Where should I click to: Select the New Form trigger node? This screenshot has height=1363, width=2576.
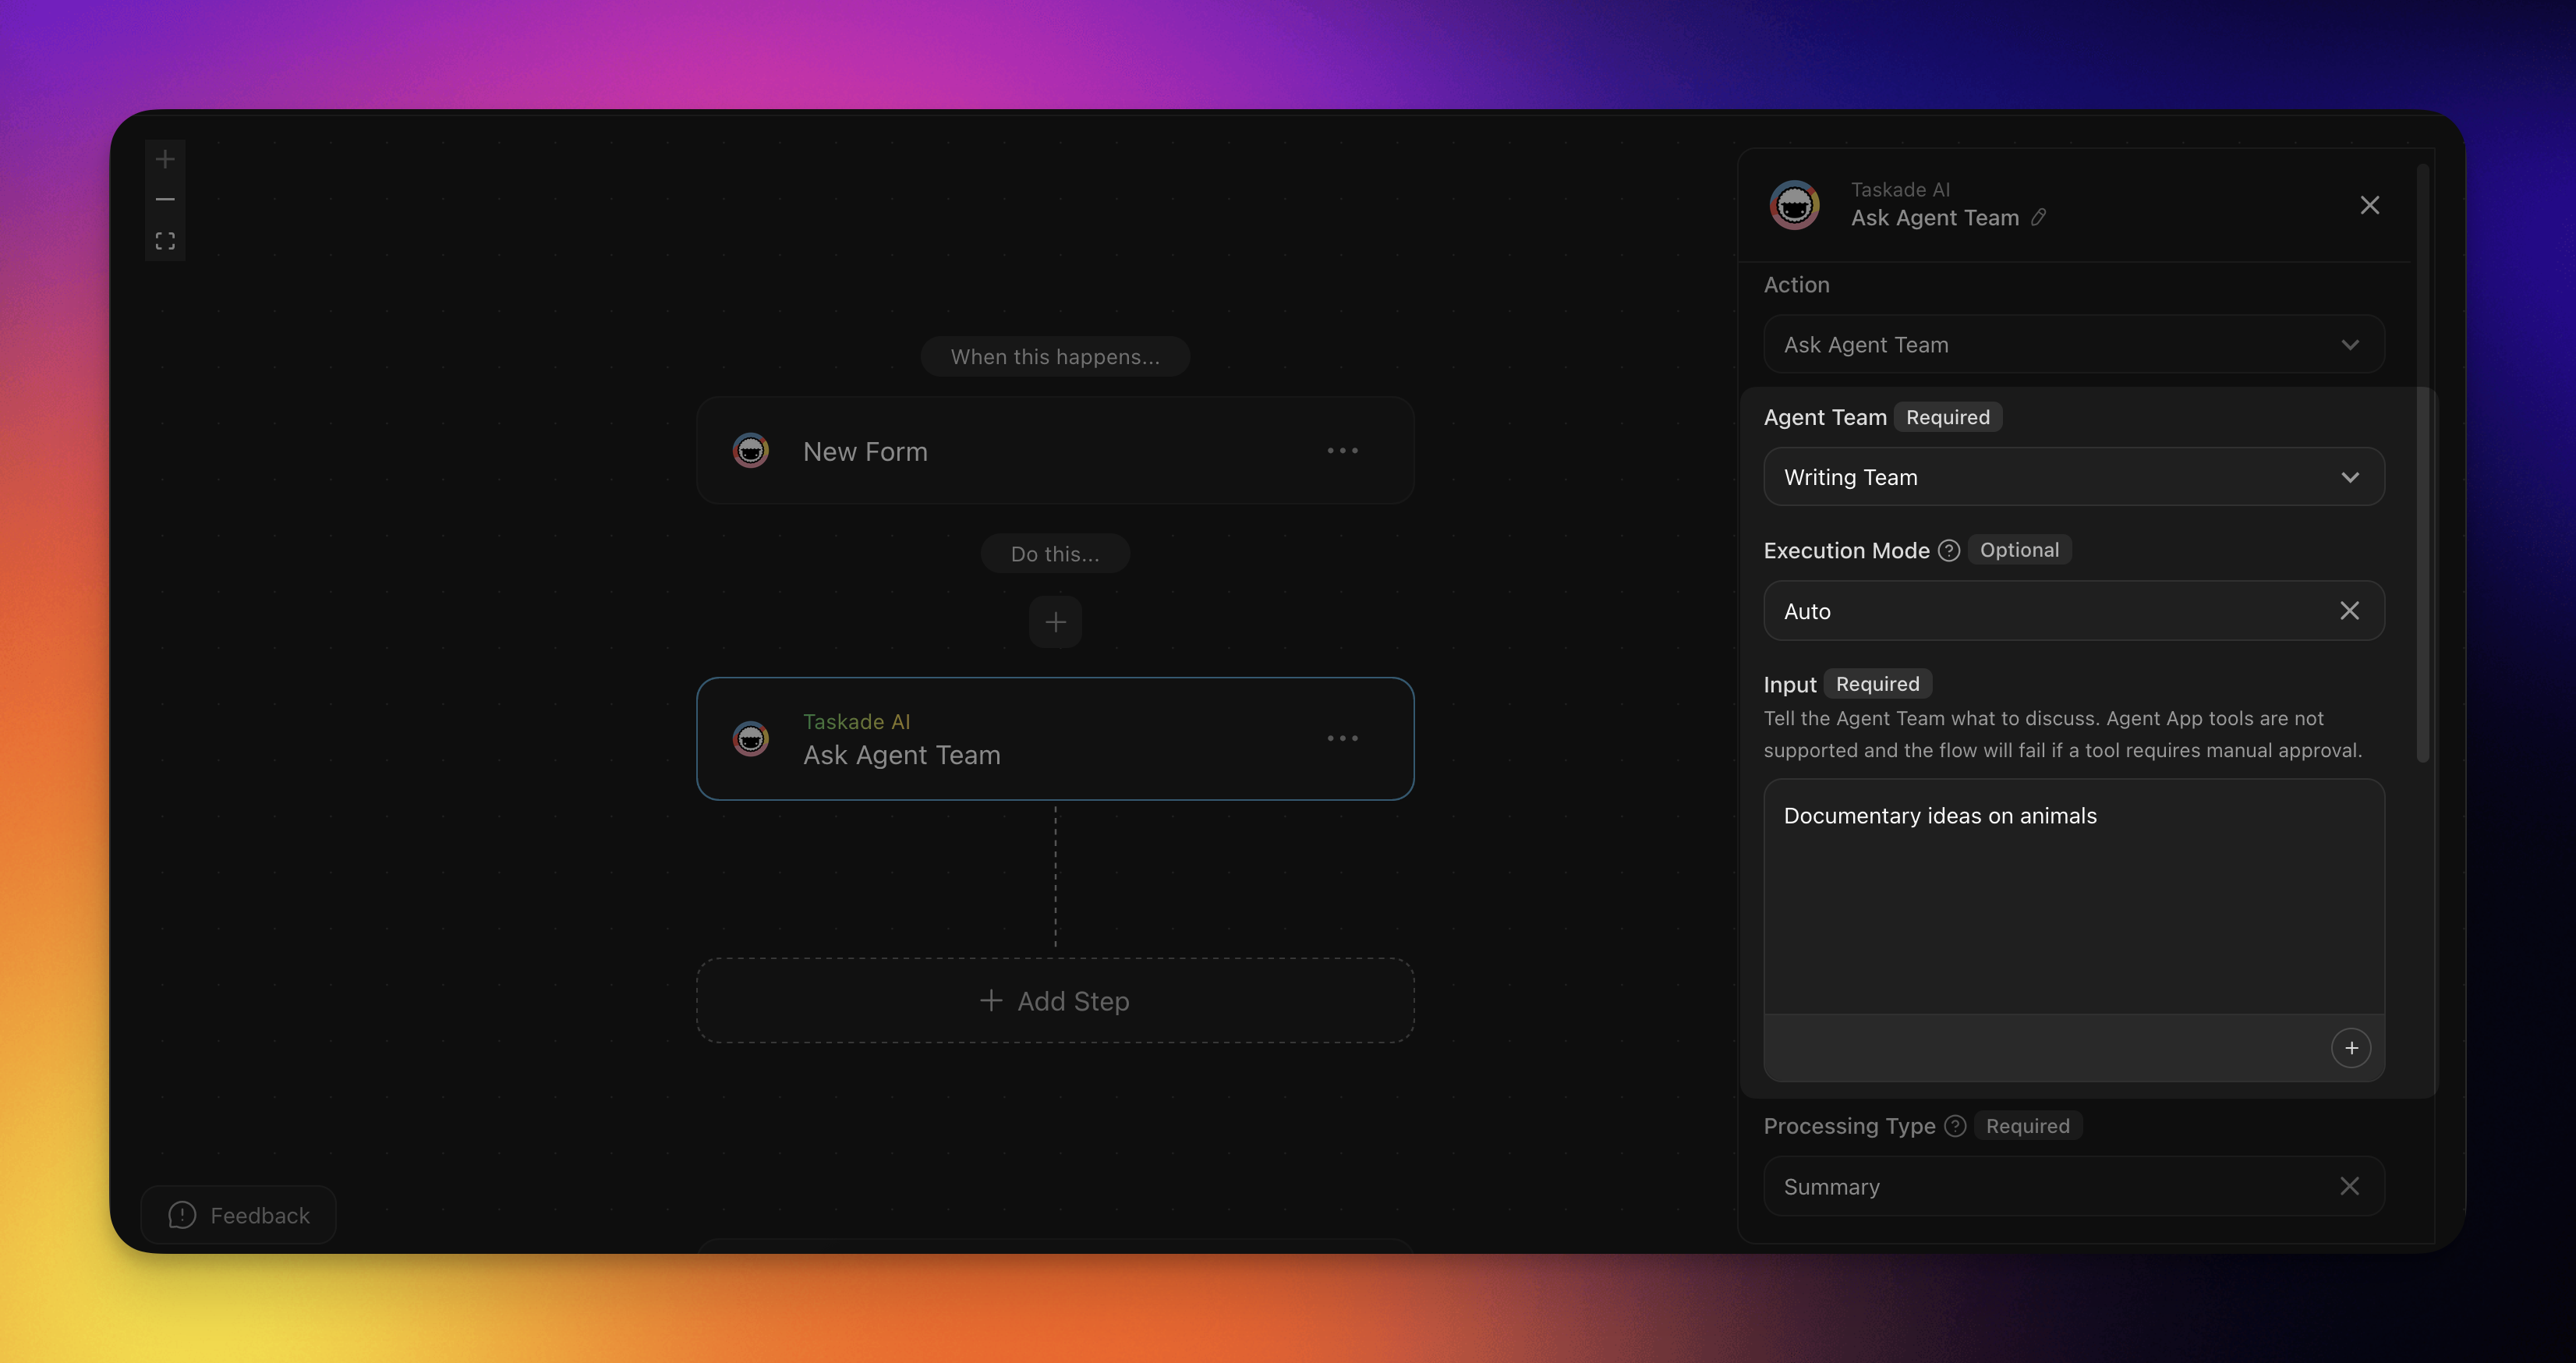pos(1000,451)
